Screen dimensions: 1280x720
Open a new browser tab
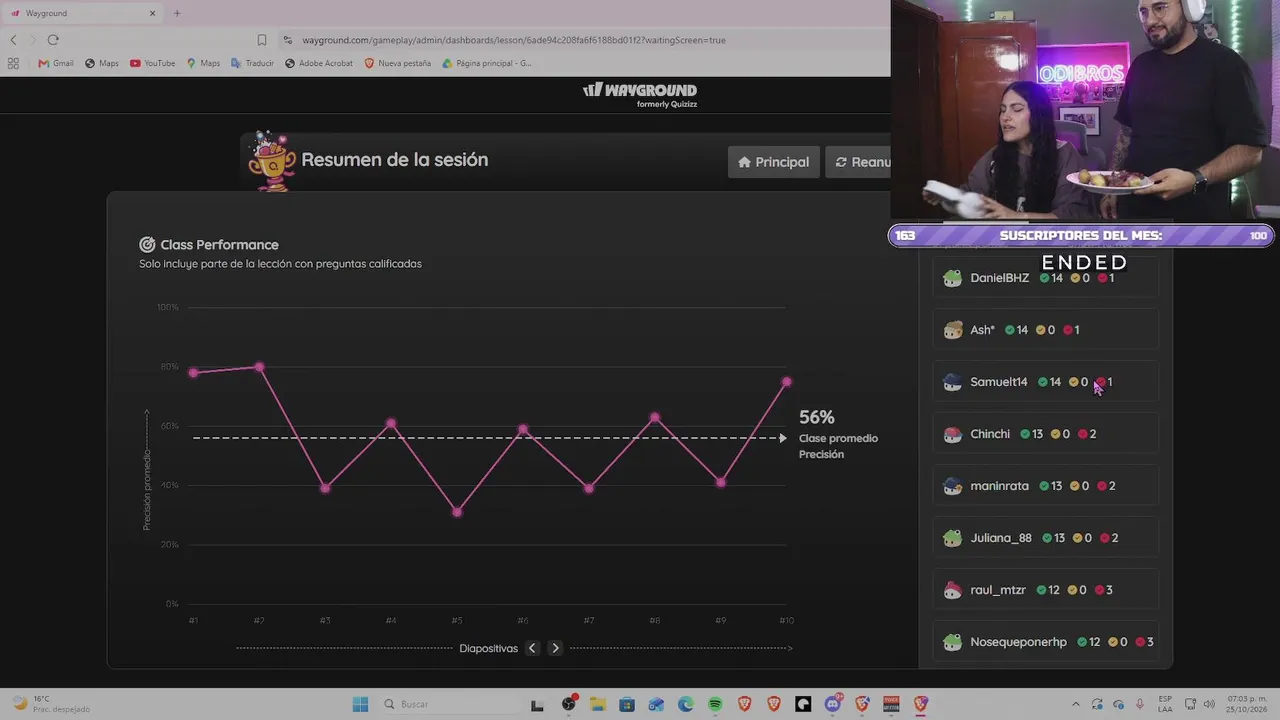(x=177, y=13)
